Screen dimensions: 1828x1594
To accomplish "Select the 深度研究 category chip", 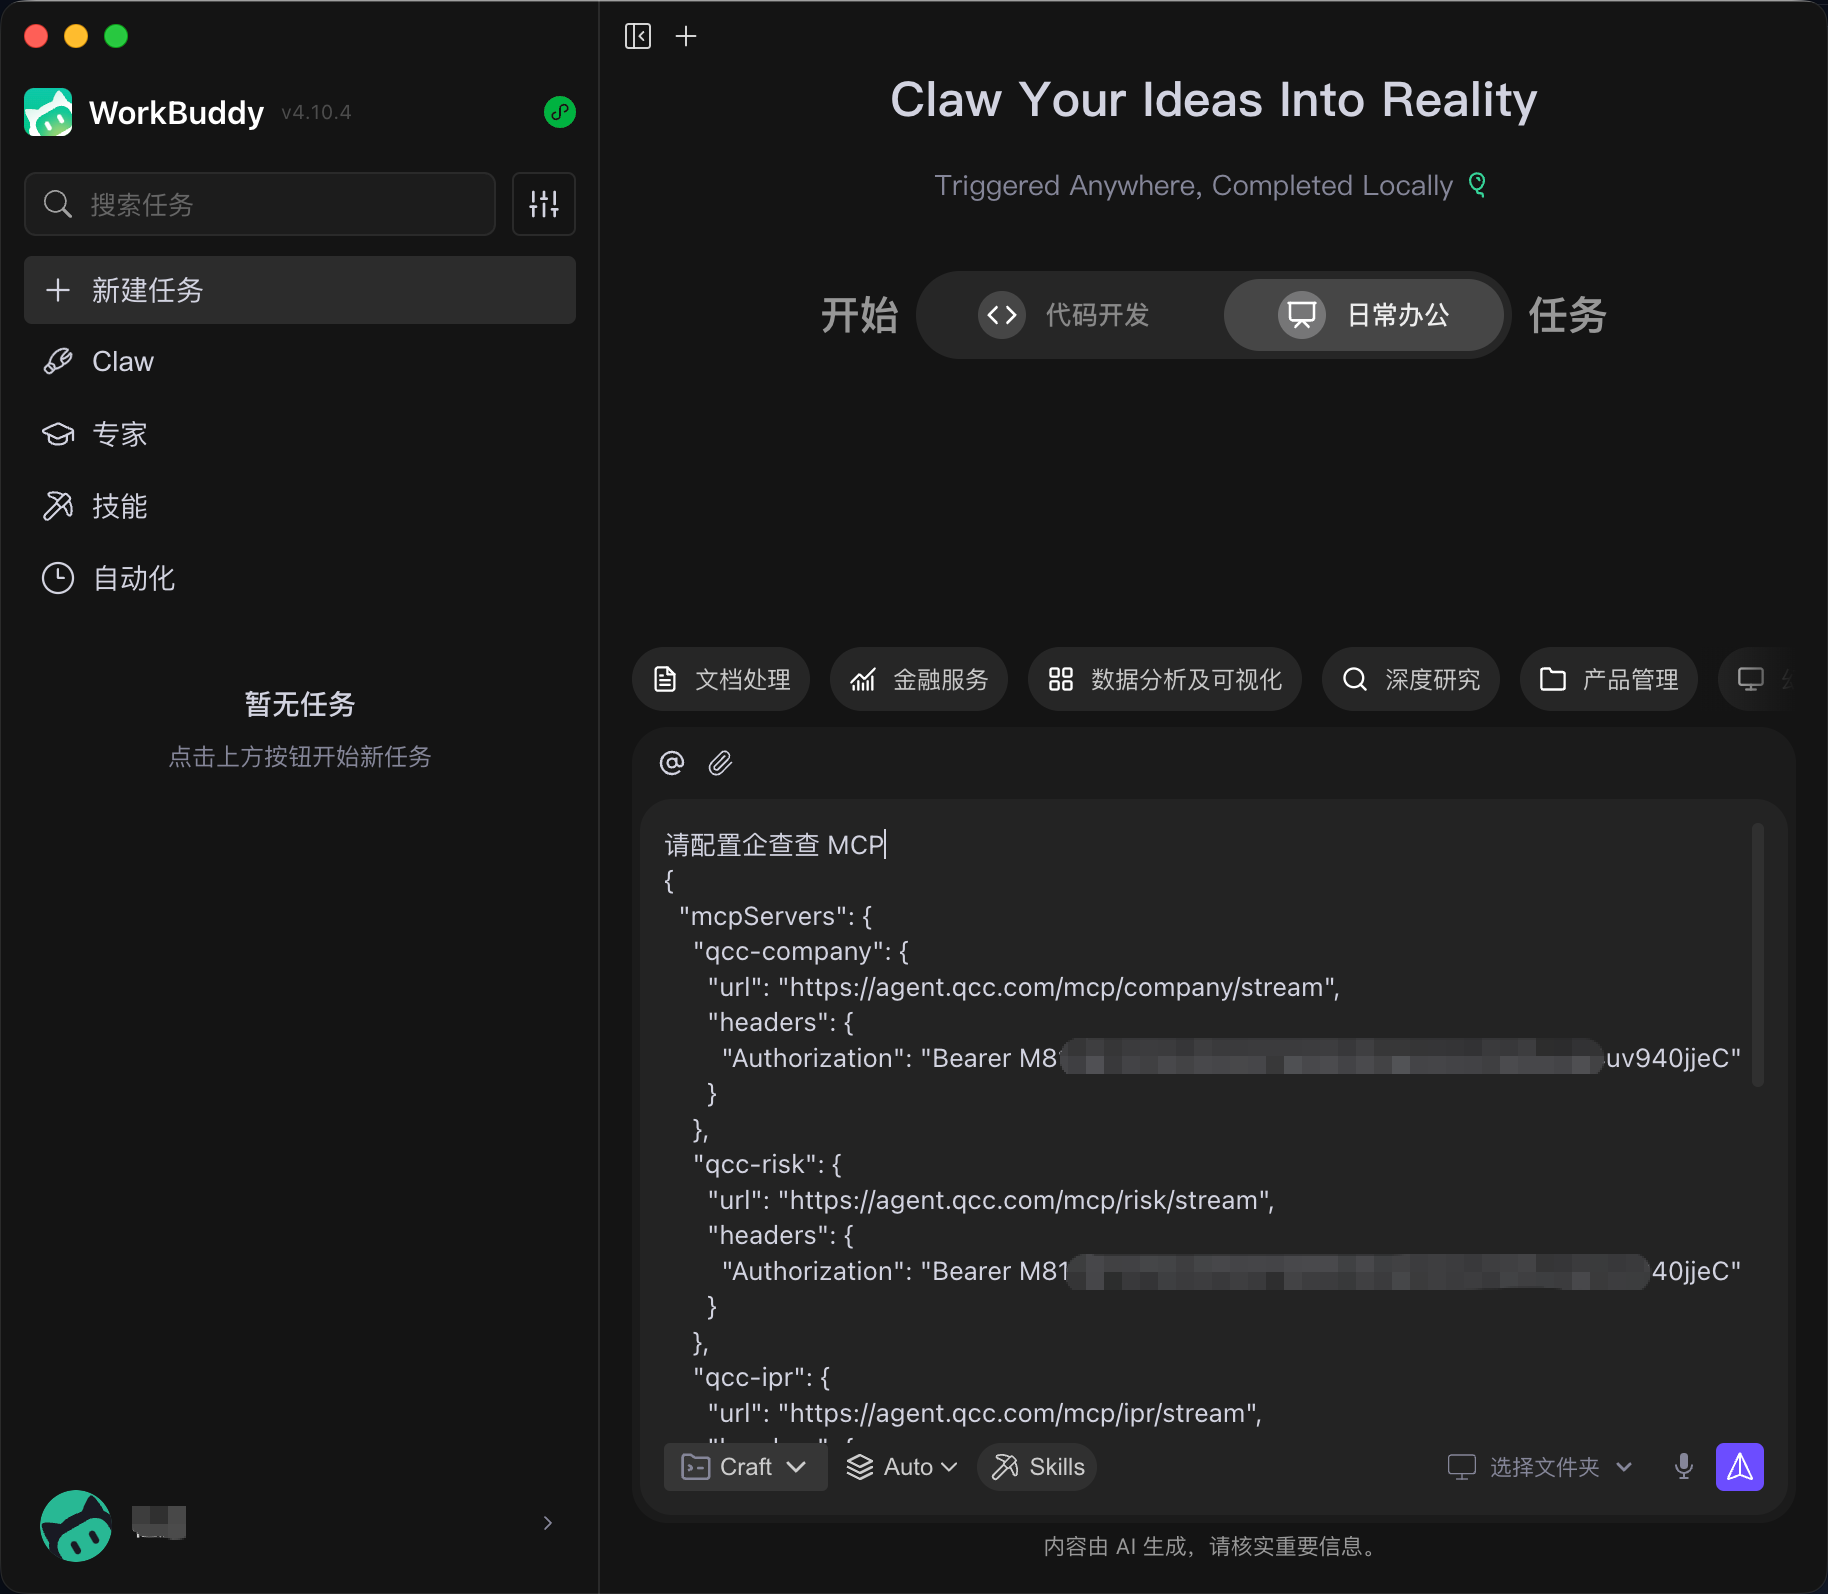I will point(1411,680).
